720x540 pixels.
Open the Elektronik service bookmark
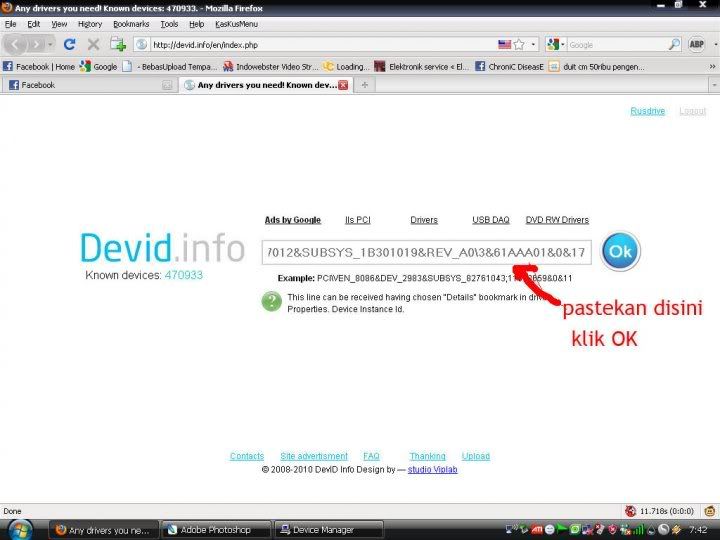click(x=422, y=67)
